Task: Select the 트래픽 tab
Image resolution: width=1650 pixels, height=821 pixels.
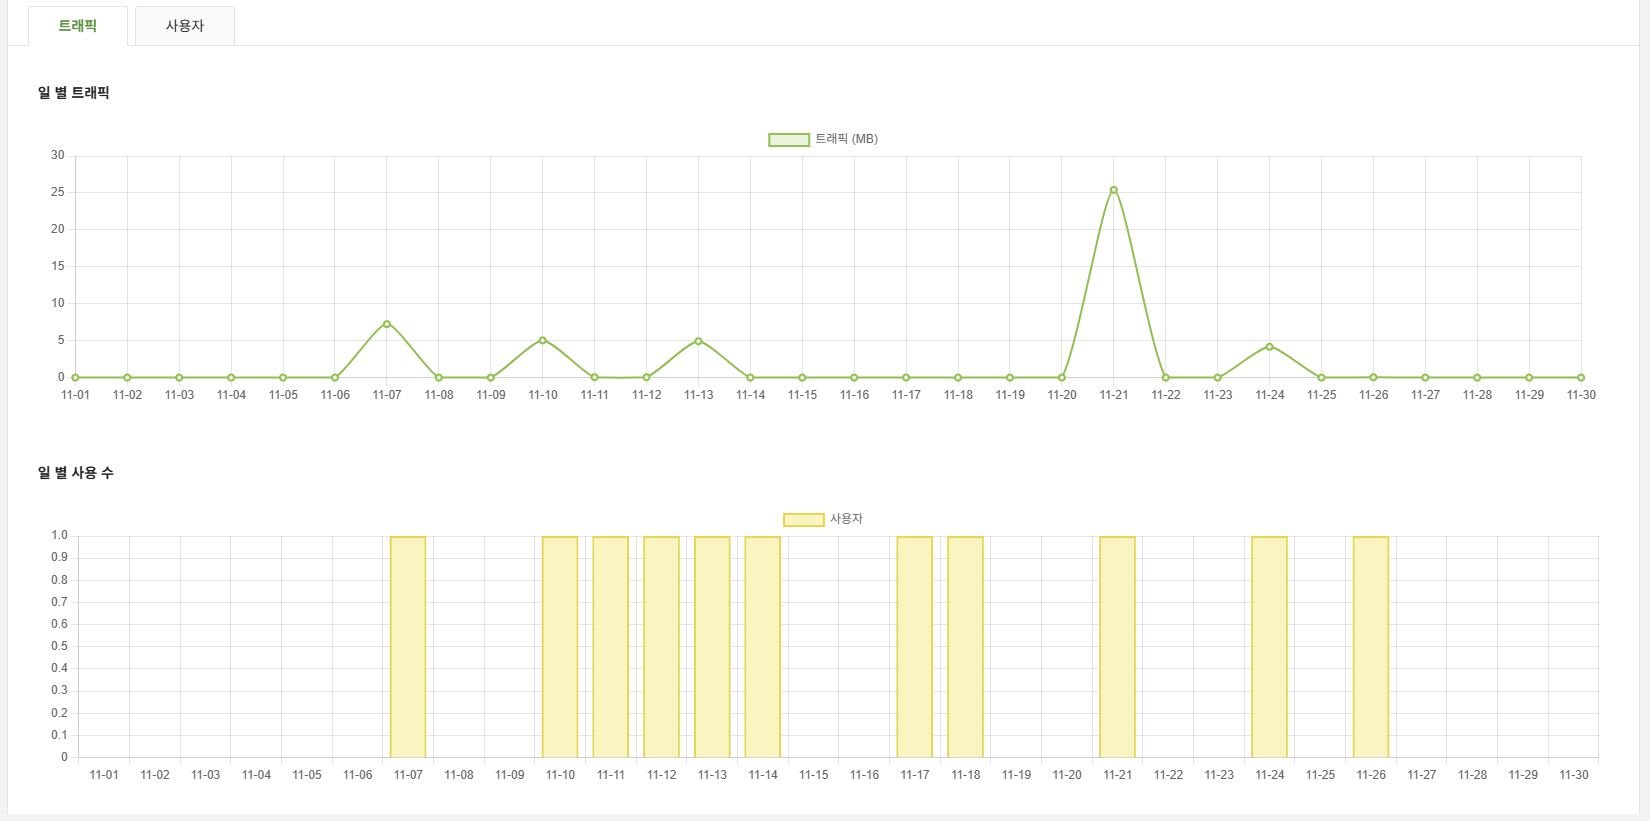Action: pyautogui.click(x=78, y=26)
